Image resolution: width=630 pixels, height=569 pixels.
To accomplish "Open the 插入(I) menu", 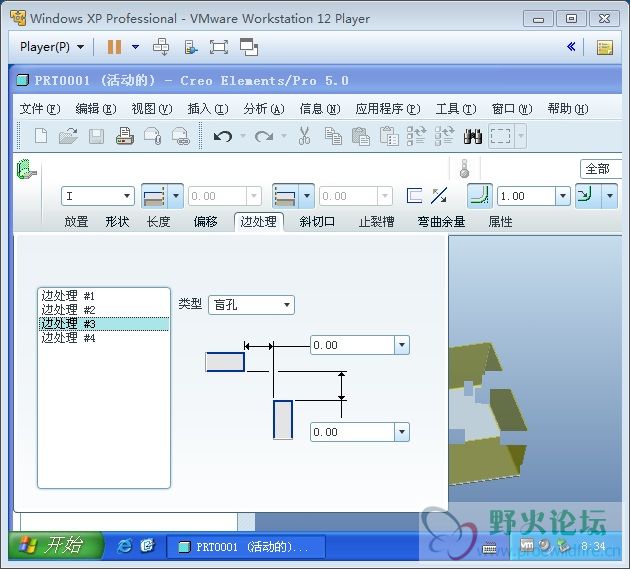I will click(208, 108).
